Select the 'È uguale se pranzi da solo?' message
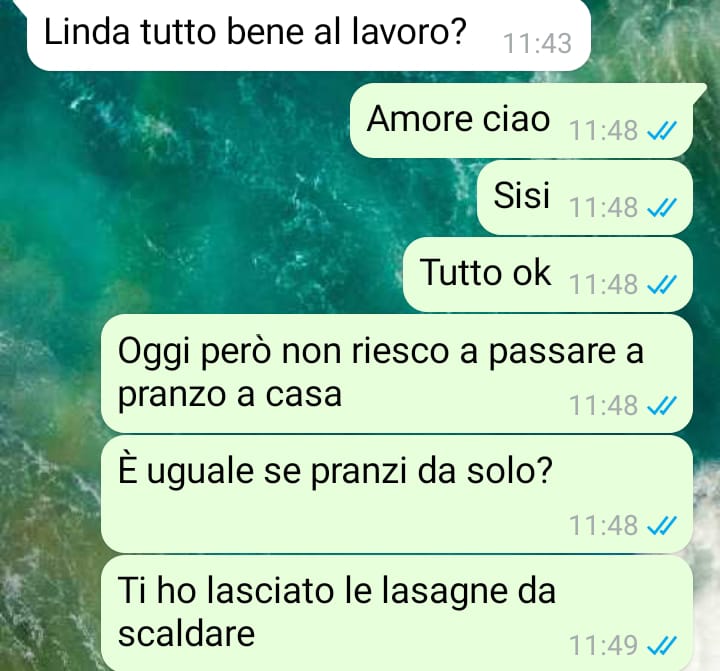 point(397,494)
